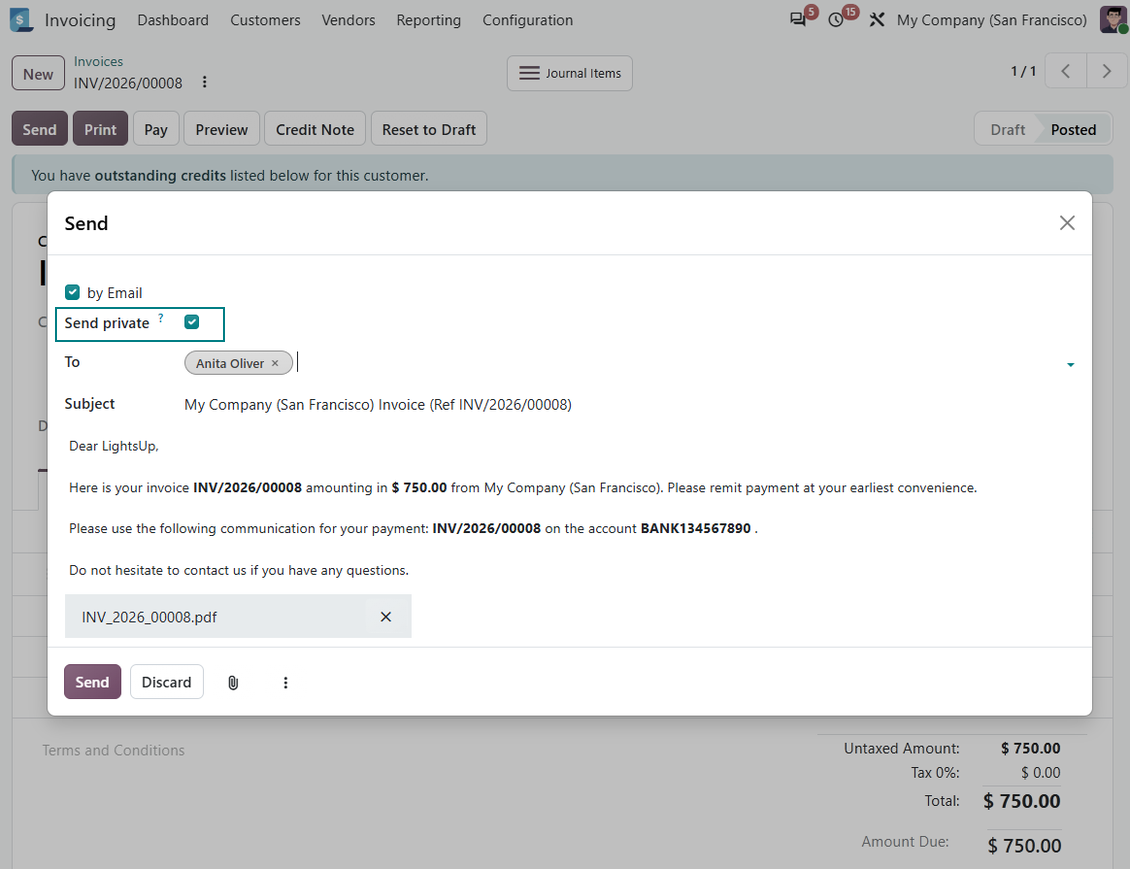Click the Subject text field

click(627, 404)
